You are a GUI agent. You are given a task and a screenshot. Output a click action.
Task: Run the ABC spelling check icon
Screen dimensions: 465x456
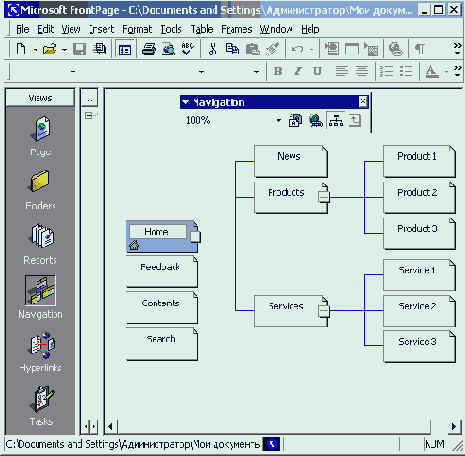click(188, 49)
